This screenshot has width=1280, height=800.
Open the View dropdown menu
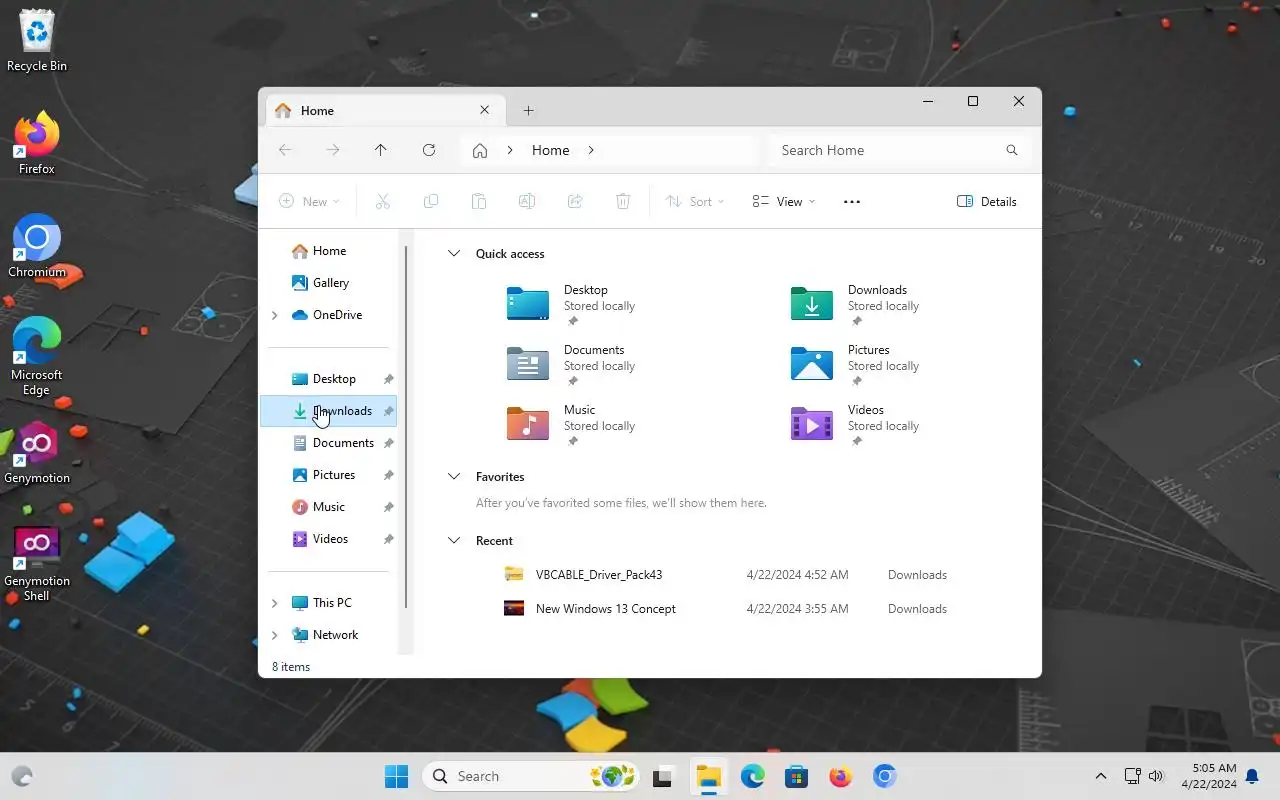tap(784, 201)
